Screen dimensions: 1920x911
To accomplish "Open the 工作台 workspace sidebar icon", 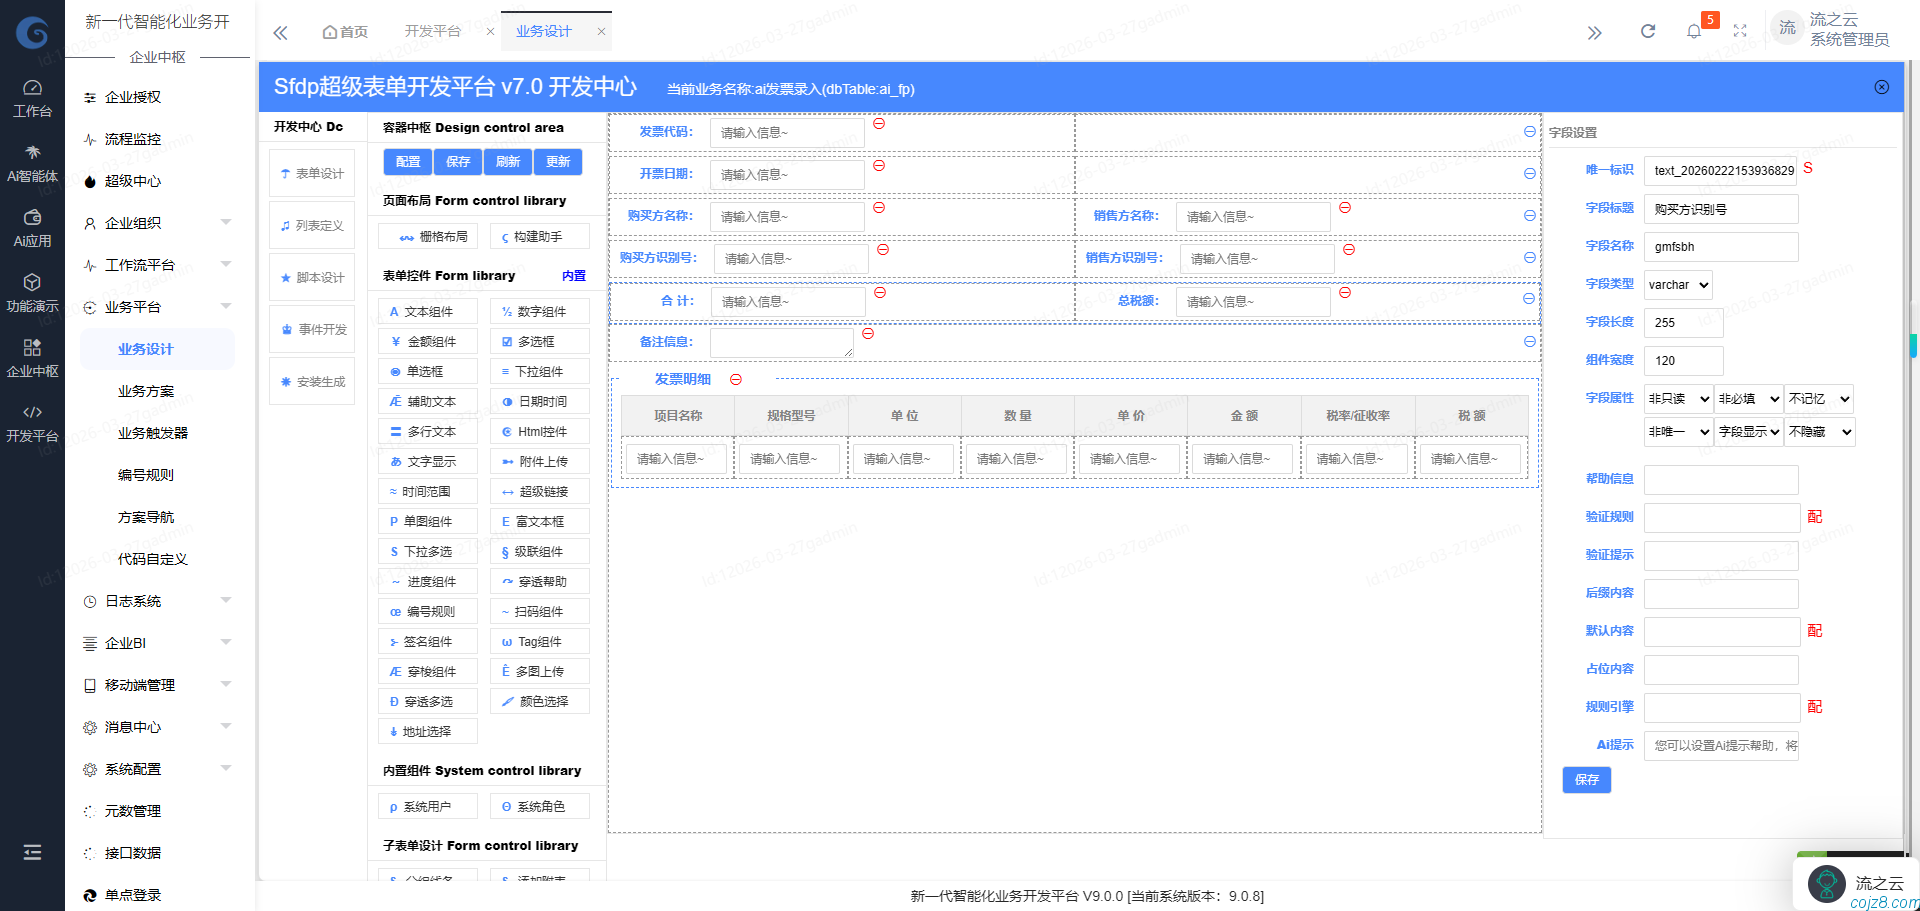I will 33,95.
